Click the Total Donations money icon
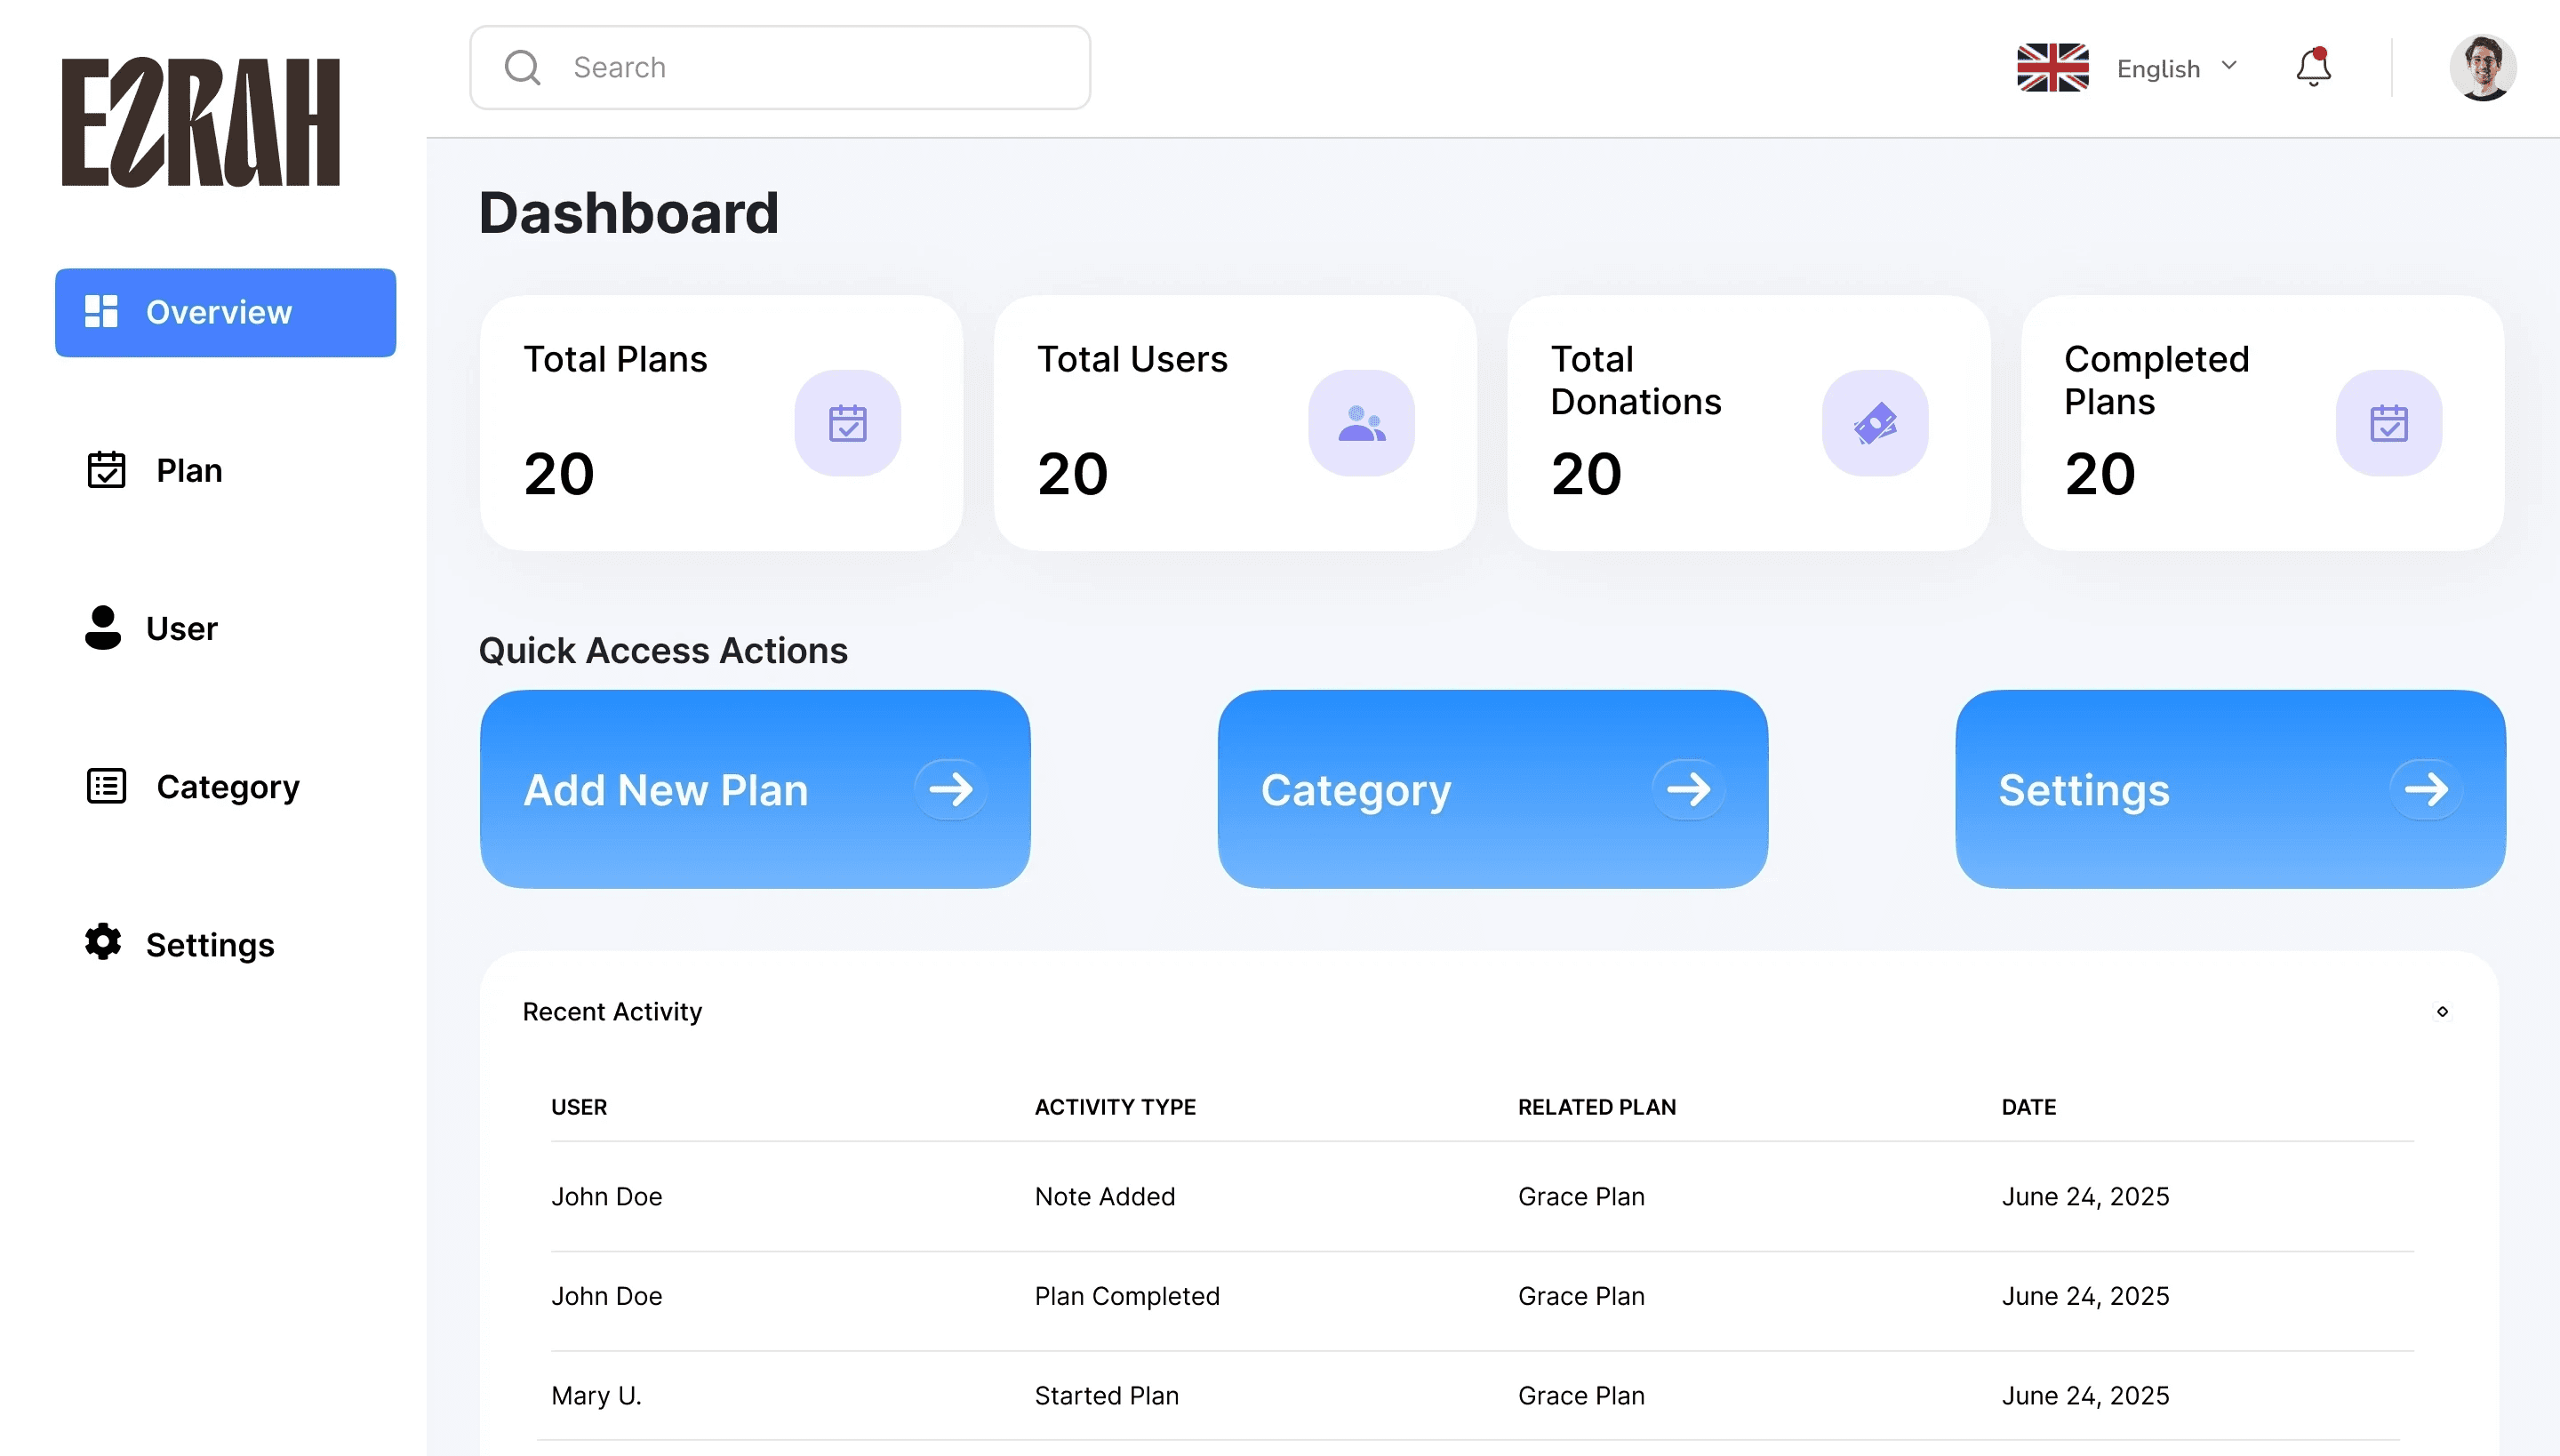The height and width of the screenshot is (1456, 2560). [1875, 423]
